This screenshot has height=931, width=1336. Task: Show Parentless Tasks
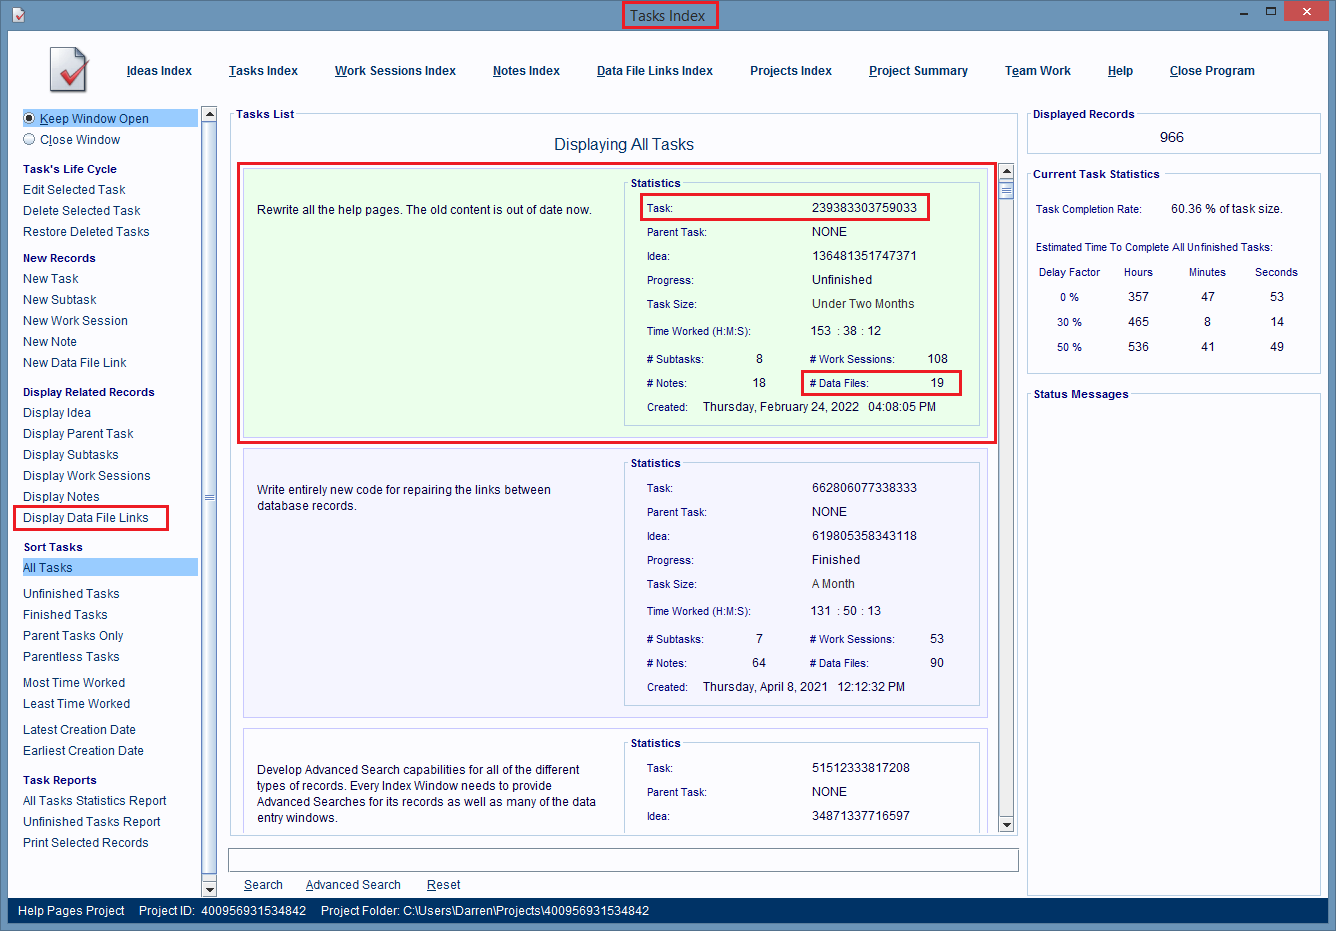(x=71, y=657)
